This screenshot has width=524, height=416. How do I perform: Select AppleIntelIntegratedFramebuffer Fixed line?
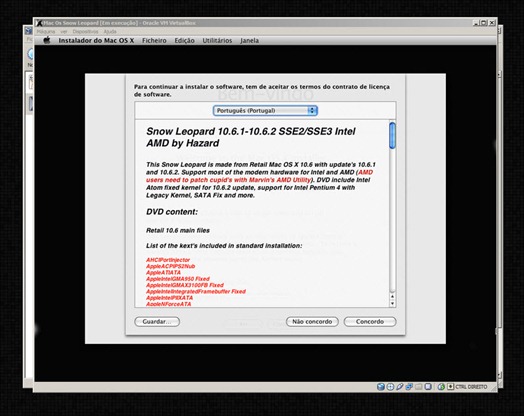pos(196,291)
